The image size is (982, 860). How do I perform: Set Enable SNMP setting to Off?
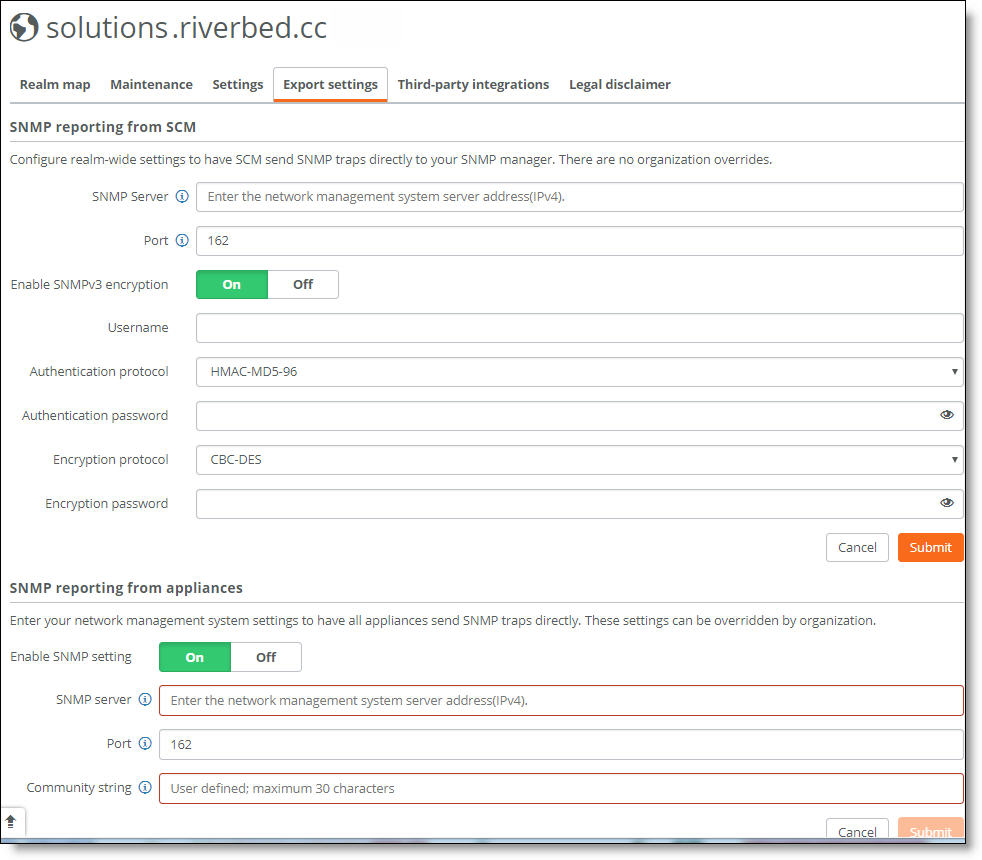click(x=266, y=657)
